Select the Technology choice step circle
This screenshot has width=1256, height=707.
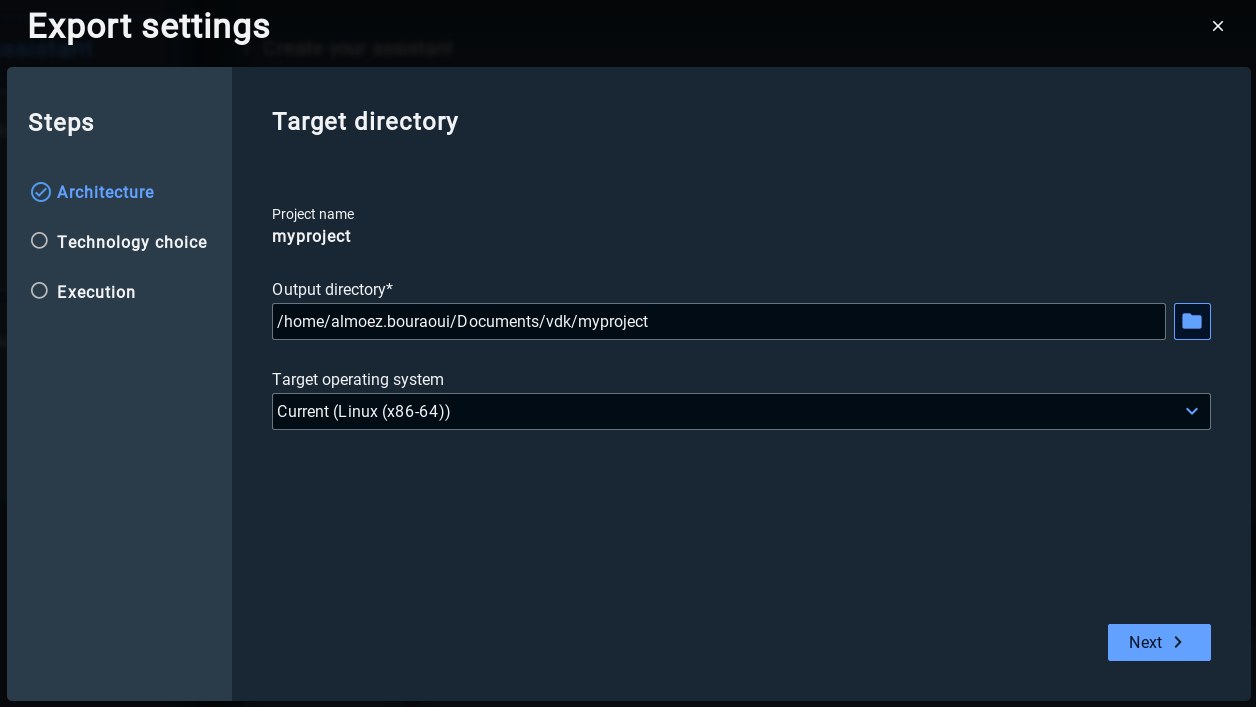(39, 241)
